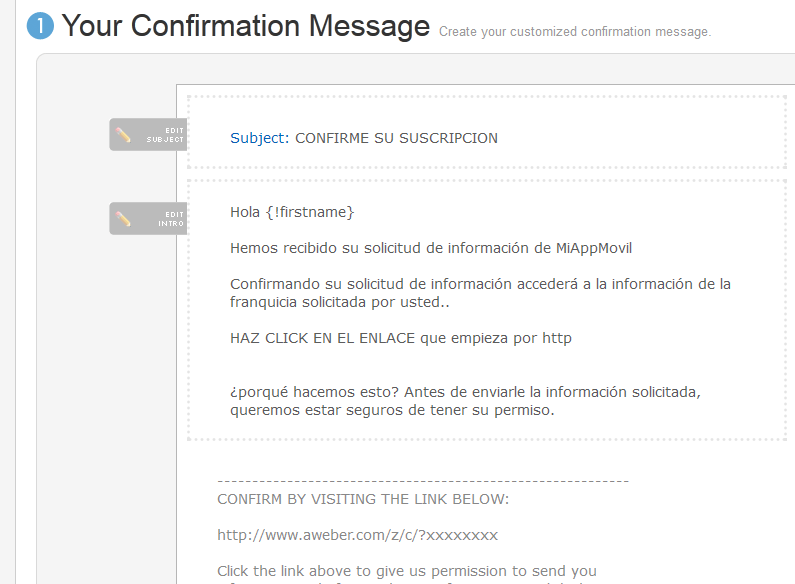Click the "¿porqué hacemos esto?" paragraph
The image size is (795, 584).
pos(465,392)
